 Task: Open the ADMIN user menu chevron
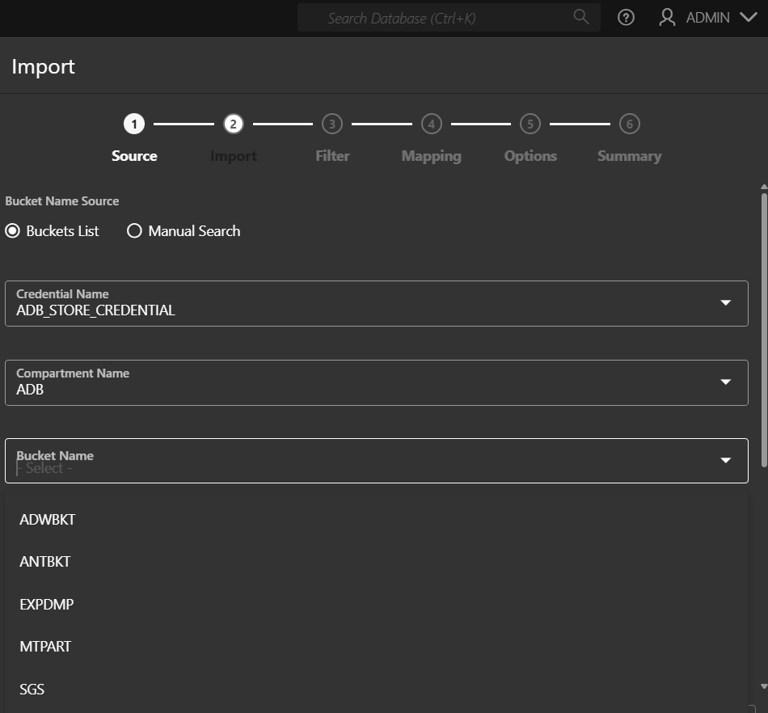748,18
